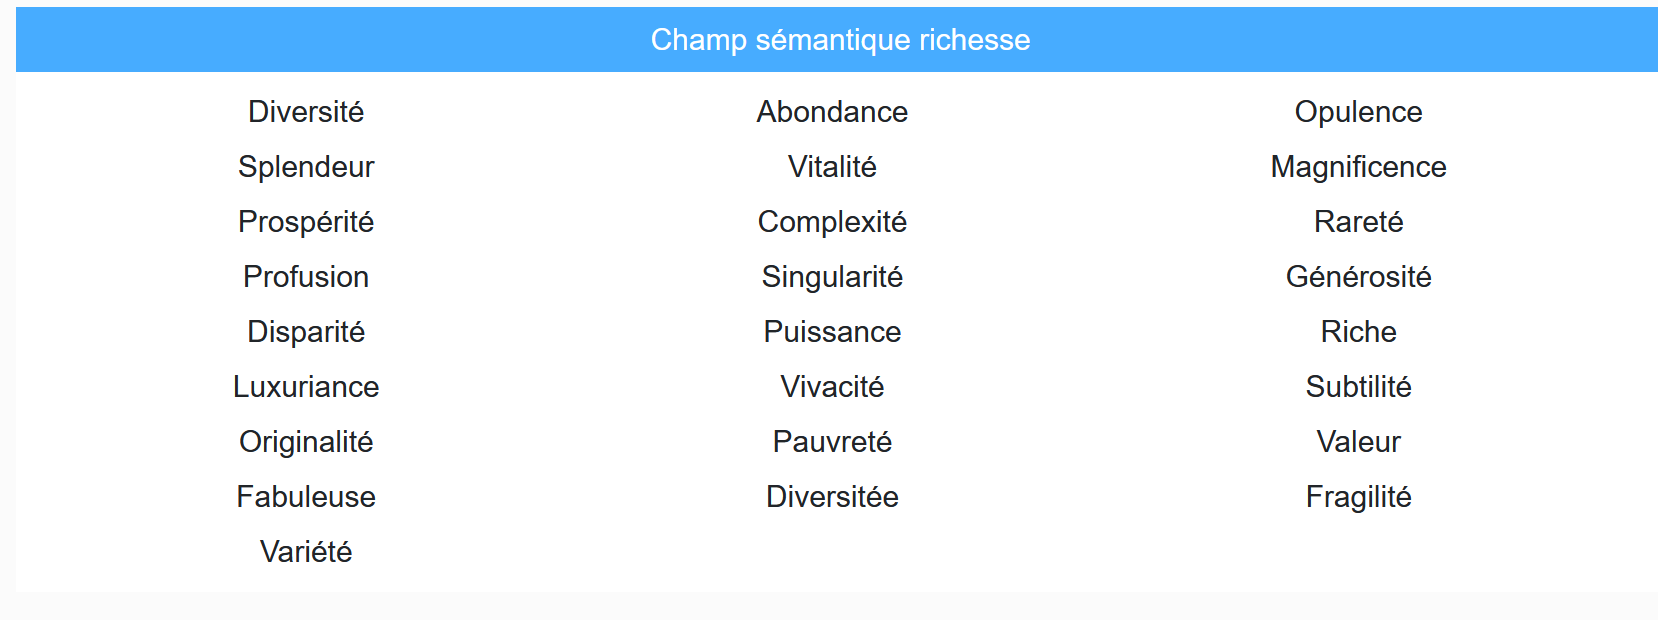Image resolution: width=1658 pixels, height=620 pixels.
Task: Open the Rareté word
Action: (1358, 222)
